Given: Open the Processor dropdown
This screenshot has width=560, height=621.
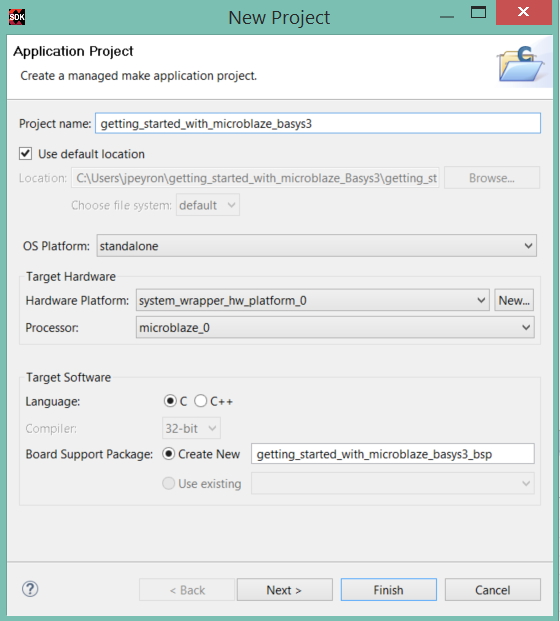Looking at the screenshot, I should coord(335,328).
